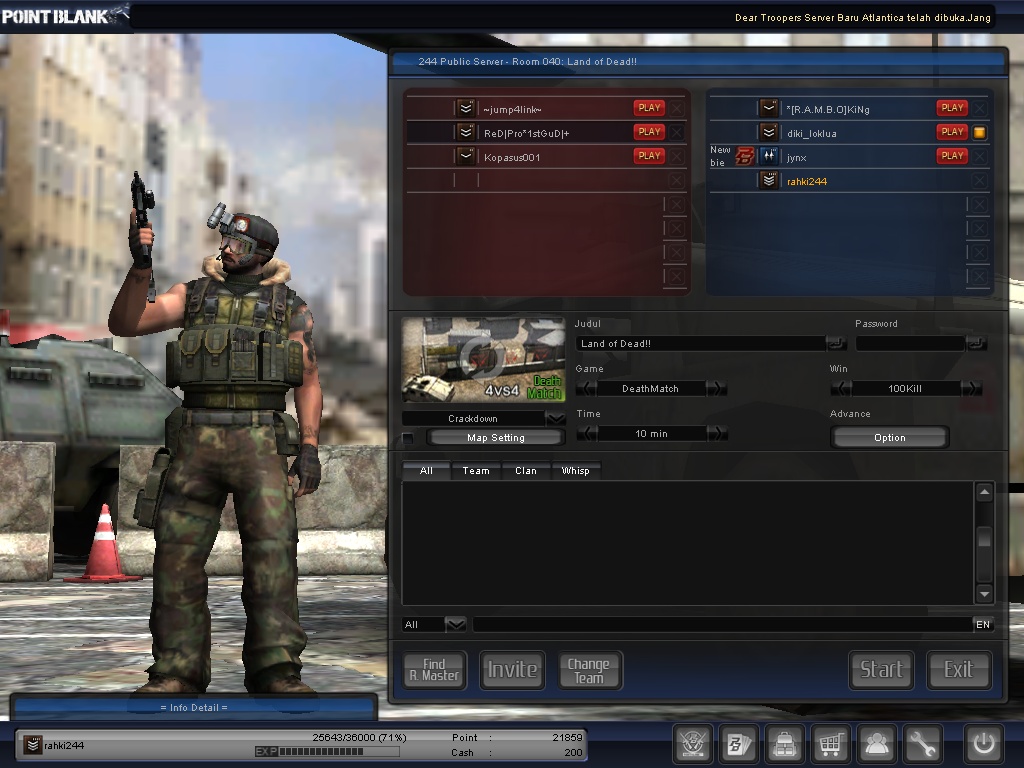The width and height of the screenshot is (1024, 768).
Task: Open the Advance Option button
Action: tap(889, 438)
